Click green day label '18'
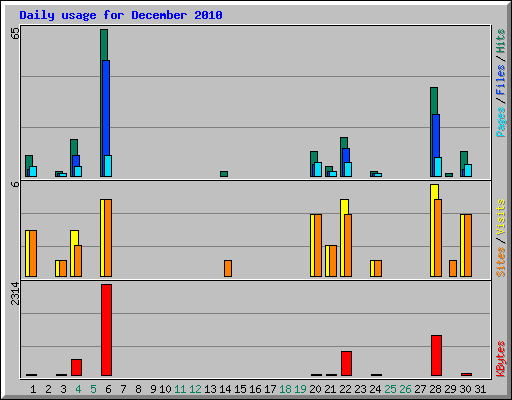 [285, 389]
